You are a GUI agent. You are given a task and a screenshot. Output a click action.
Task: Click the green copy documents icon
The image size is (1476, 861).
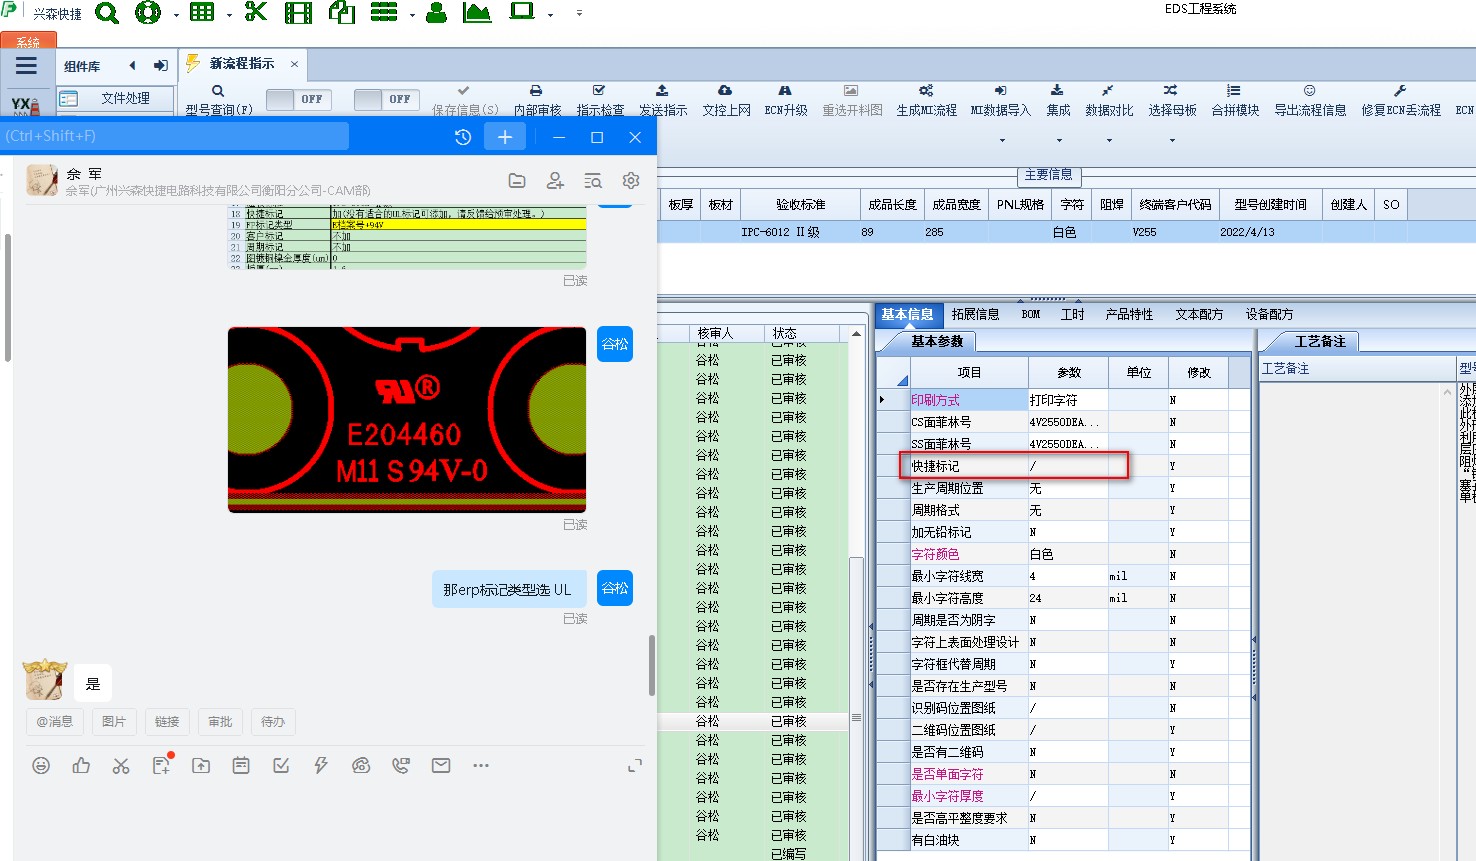click(342, 13)
